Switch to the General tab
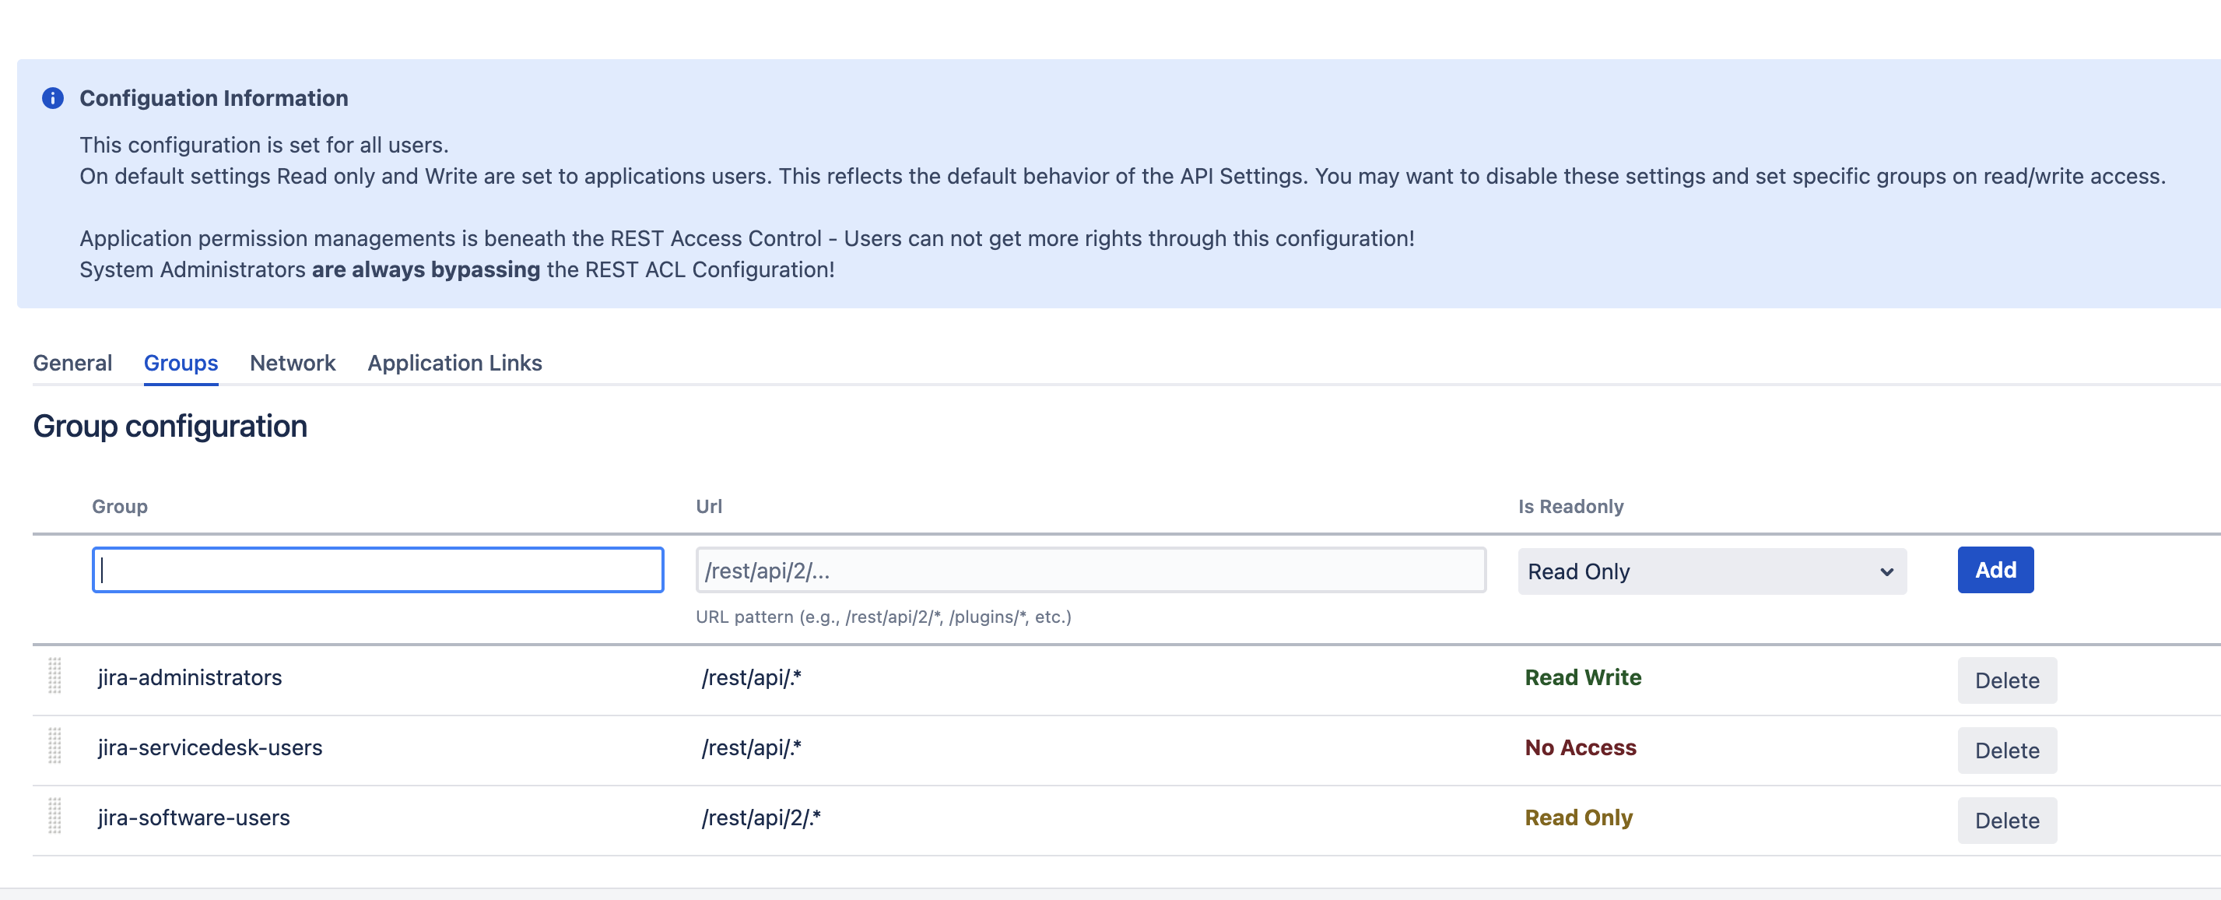This screenshot has height=900, width=2221. click(x=72, y=363)
